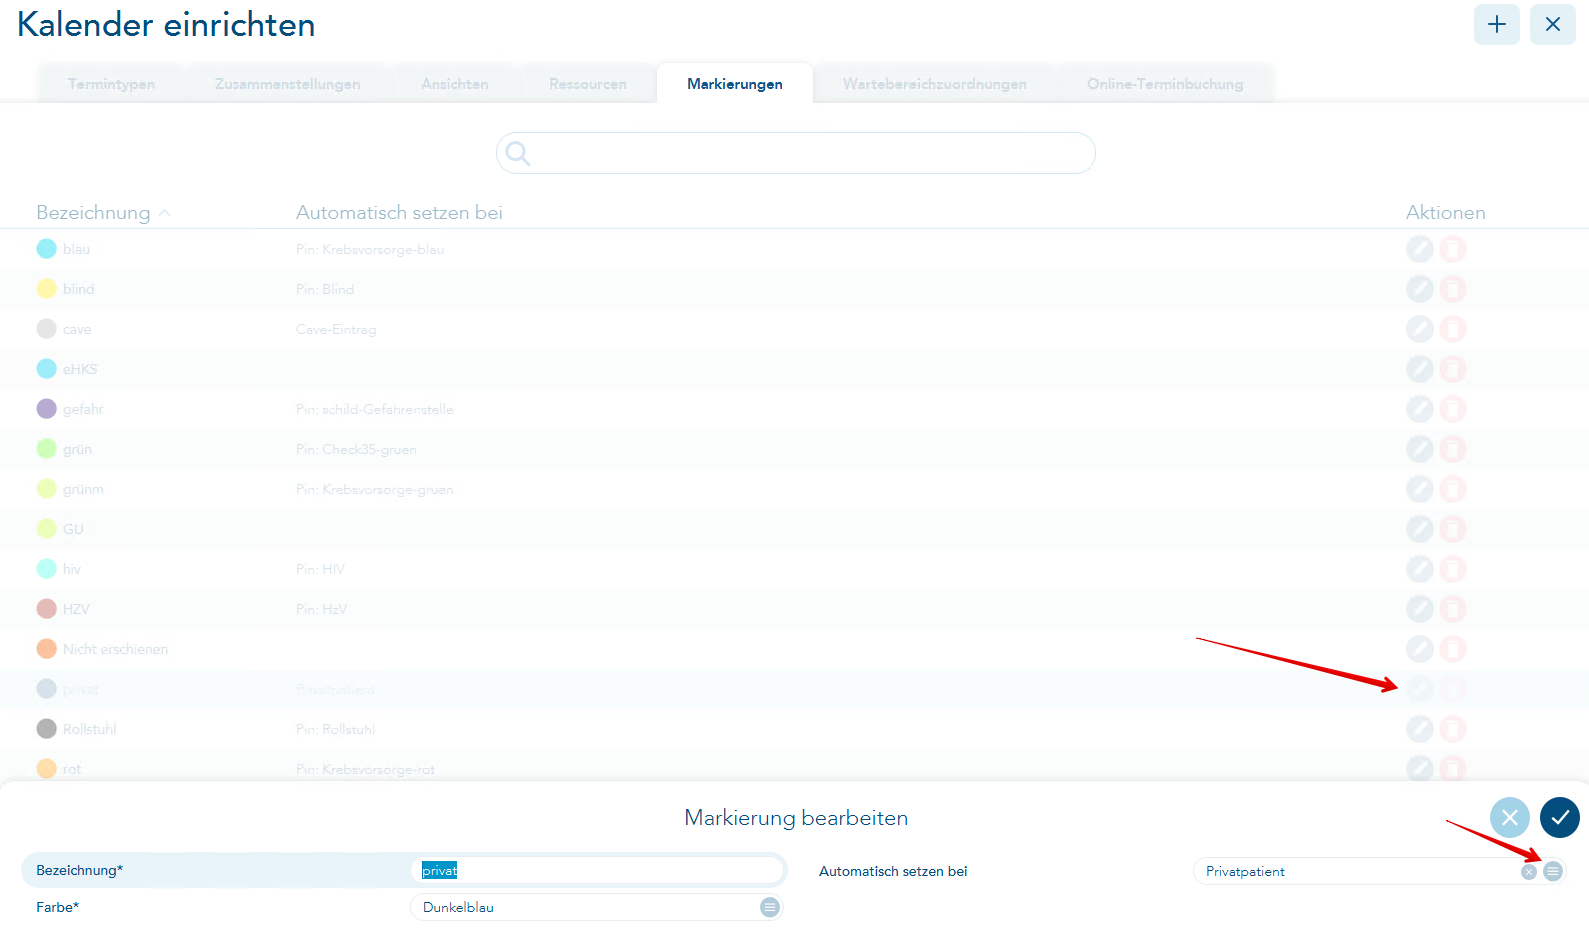Click delete trash icon for blind row
Image resolution: width=1589 pixels, height=935 pixels.
1453,289
